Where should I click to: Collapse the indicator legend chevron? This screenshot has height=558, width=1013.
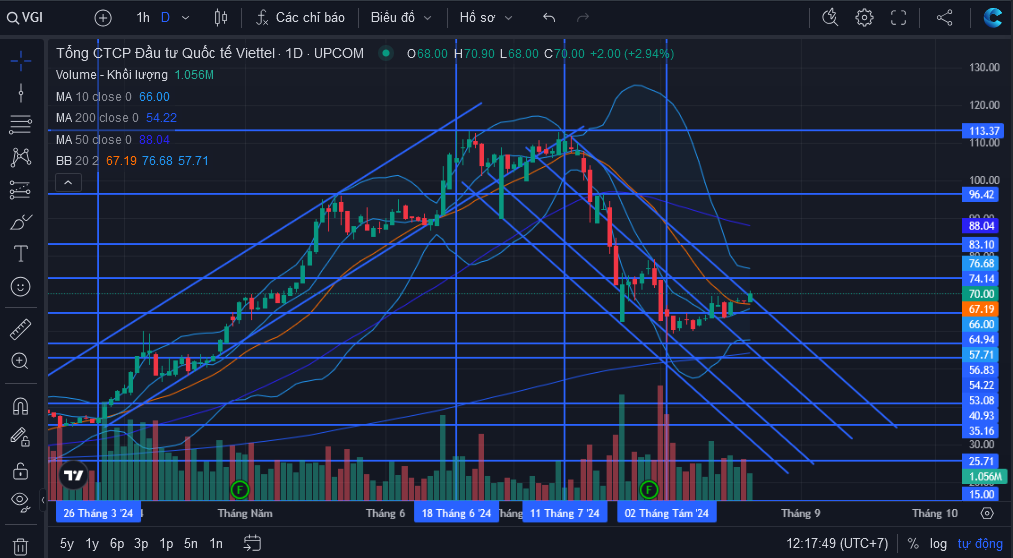[x=68, y=183]
